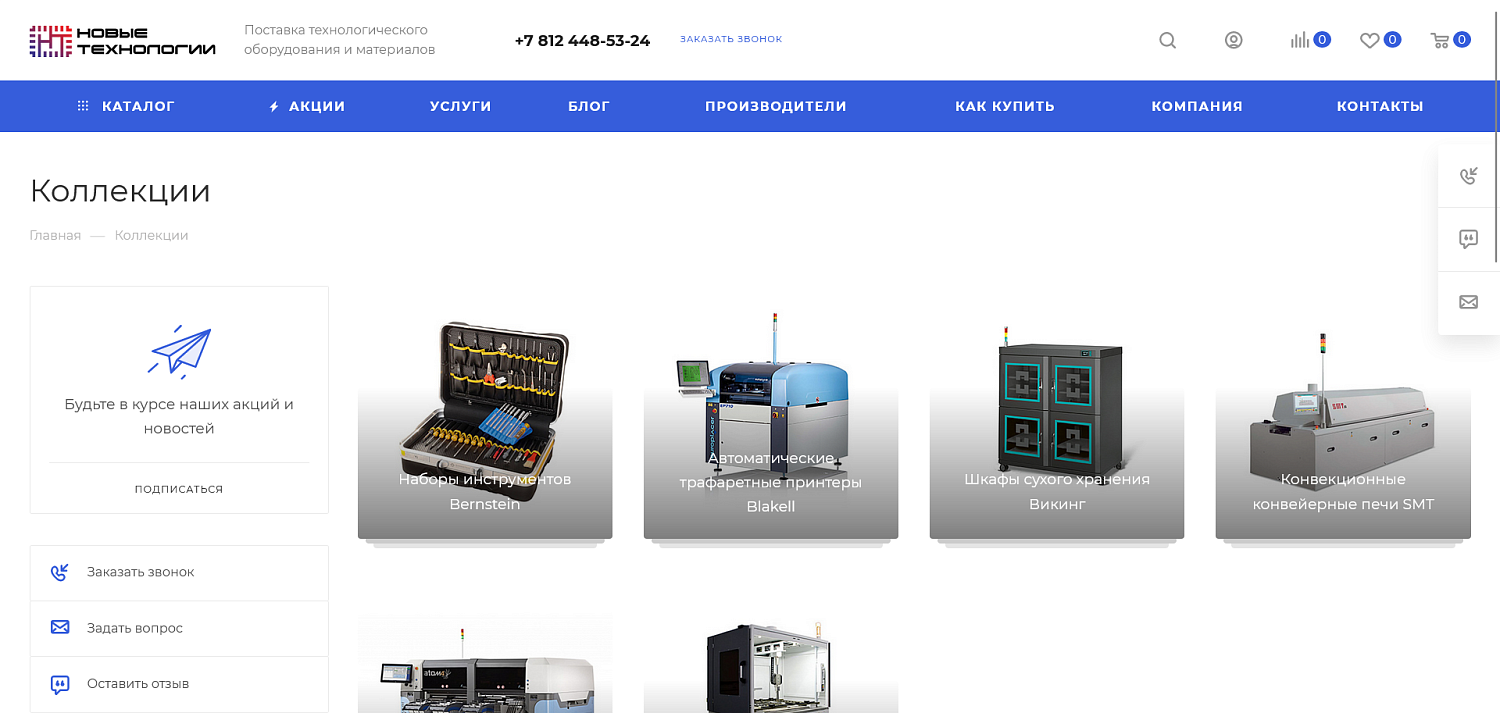
Task: Open the shopping cart icon
Action: pos(1439,40)
